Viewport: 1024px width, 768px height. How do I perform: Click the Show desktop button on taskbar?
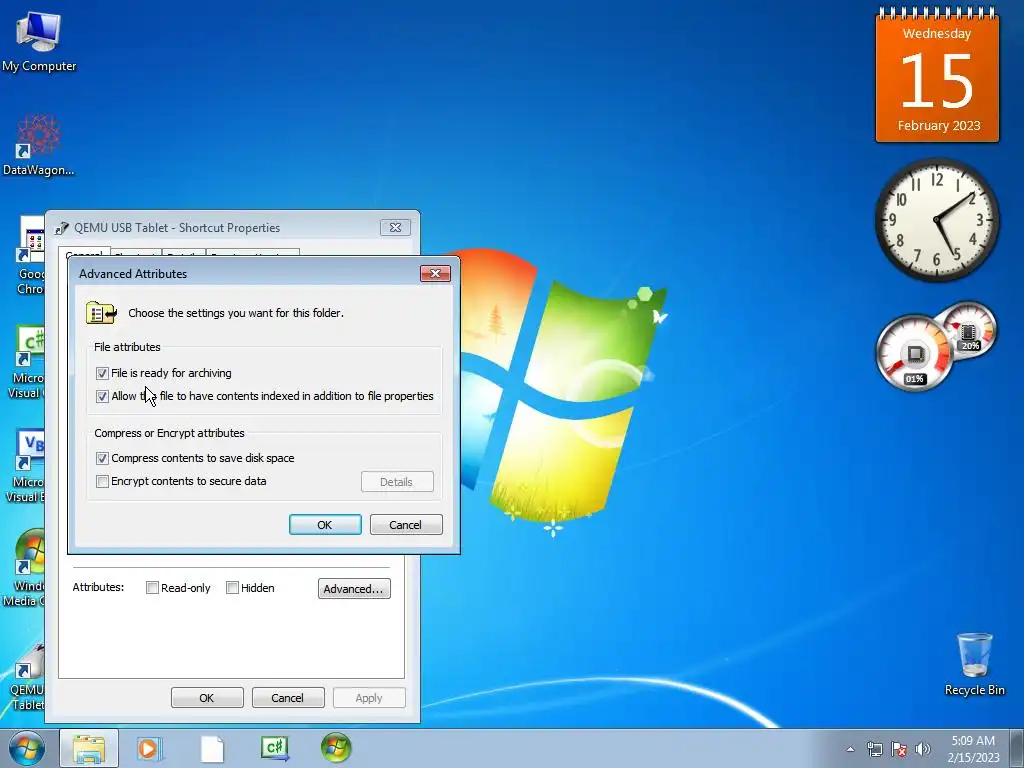point(1017,749)
